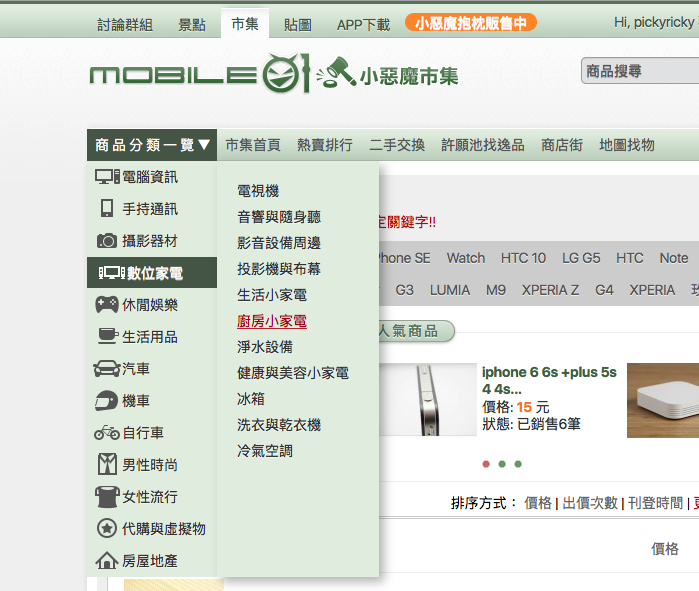Sort listings by 出價次數

click(590, 503)
